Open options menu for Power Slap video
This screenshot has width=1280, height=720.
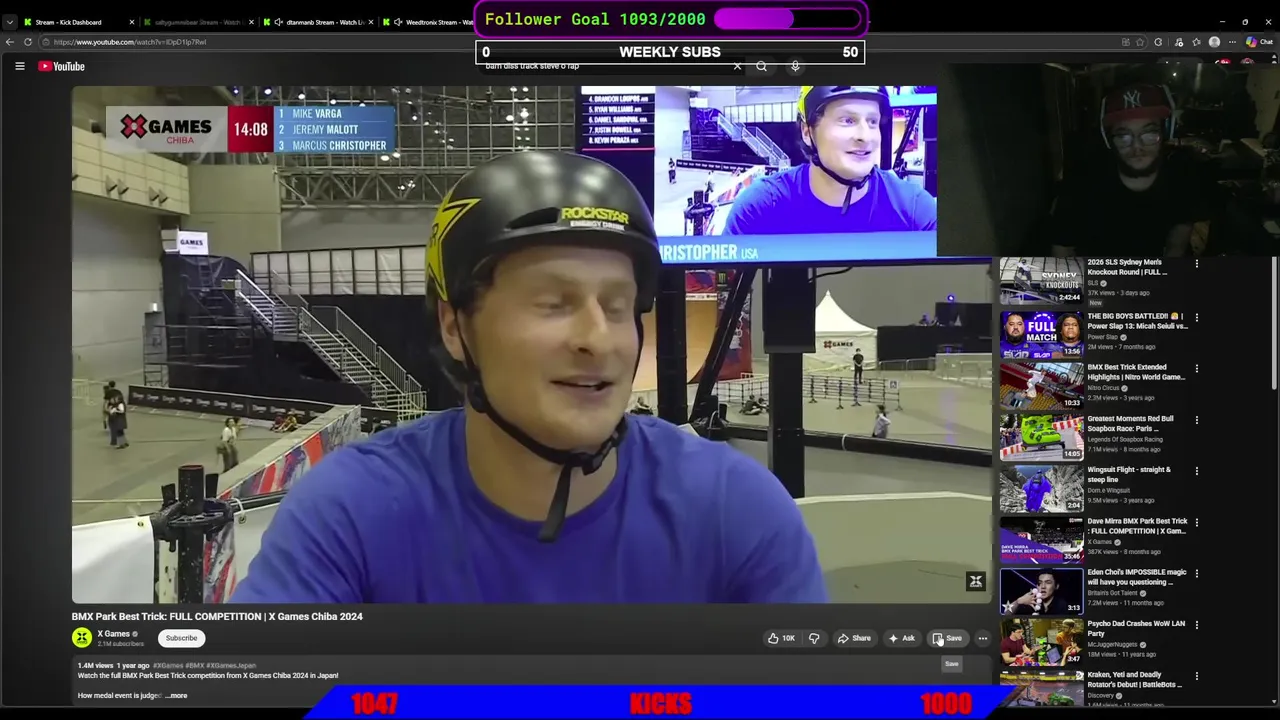click(x=1197, y=317)
